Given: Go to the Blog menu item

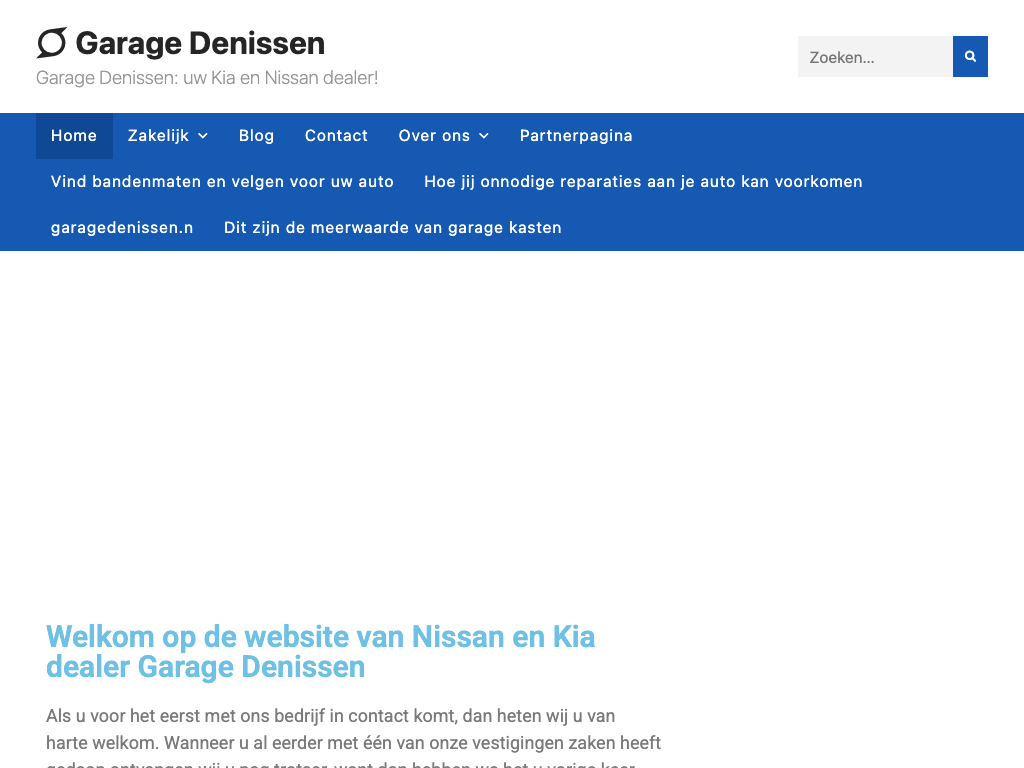Looking at the screenshot, I should (257, 136).
